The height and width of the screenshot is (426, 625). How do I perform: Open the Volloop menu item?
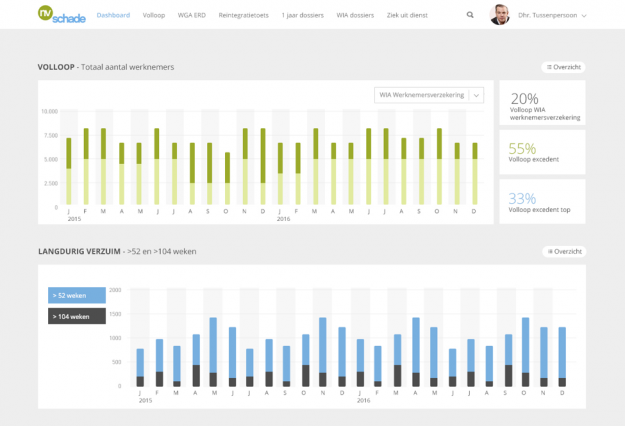point(154,16)
